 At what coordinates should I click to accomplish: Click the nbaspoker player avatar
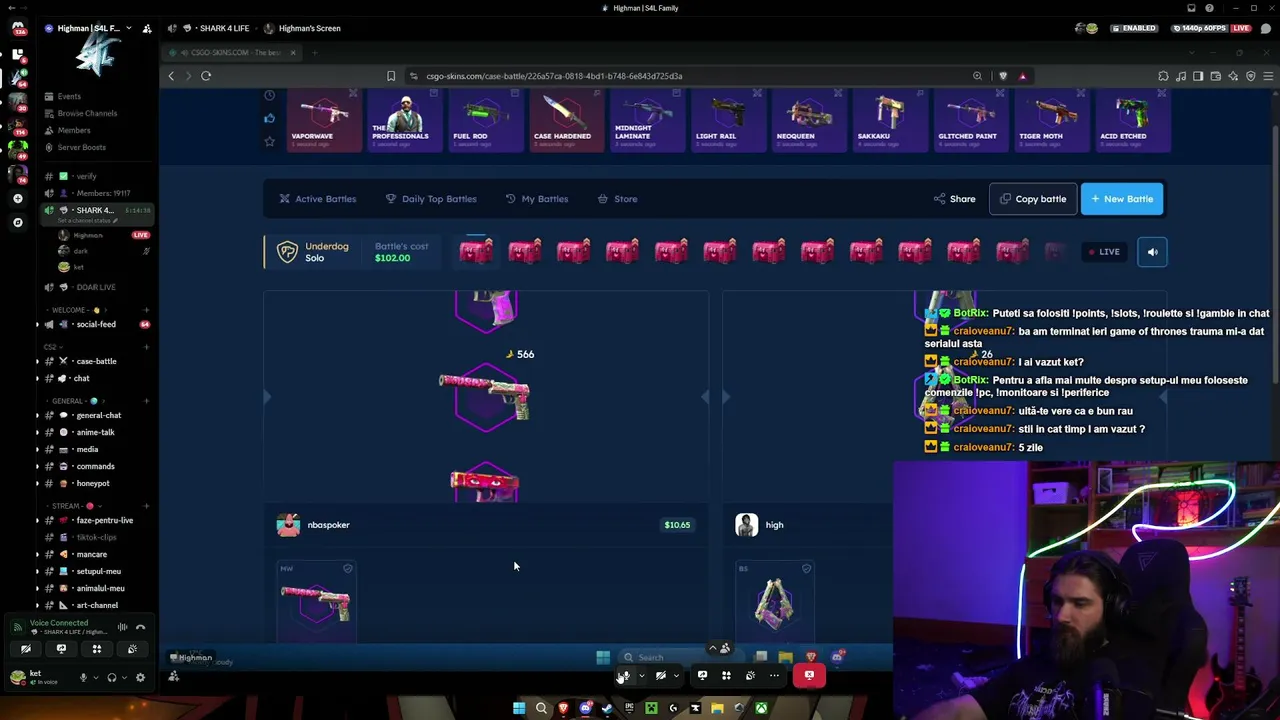288,525
